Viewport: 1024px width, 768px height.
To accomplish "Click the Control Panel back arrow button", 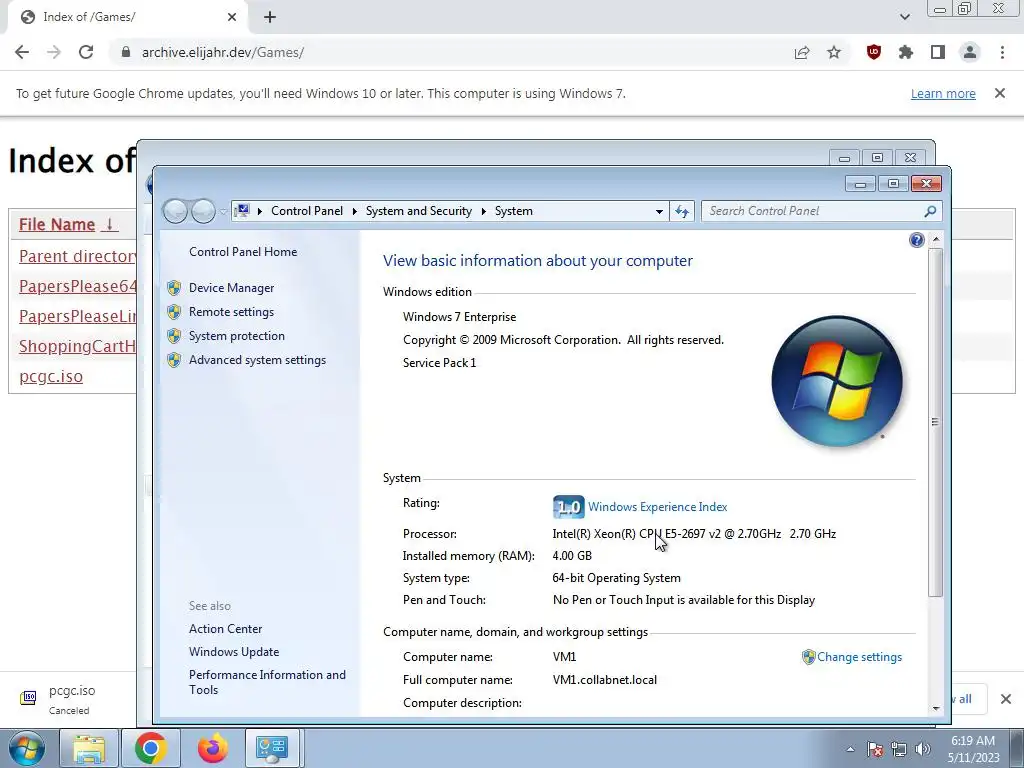I will point(175,211).
